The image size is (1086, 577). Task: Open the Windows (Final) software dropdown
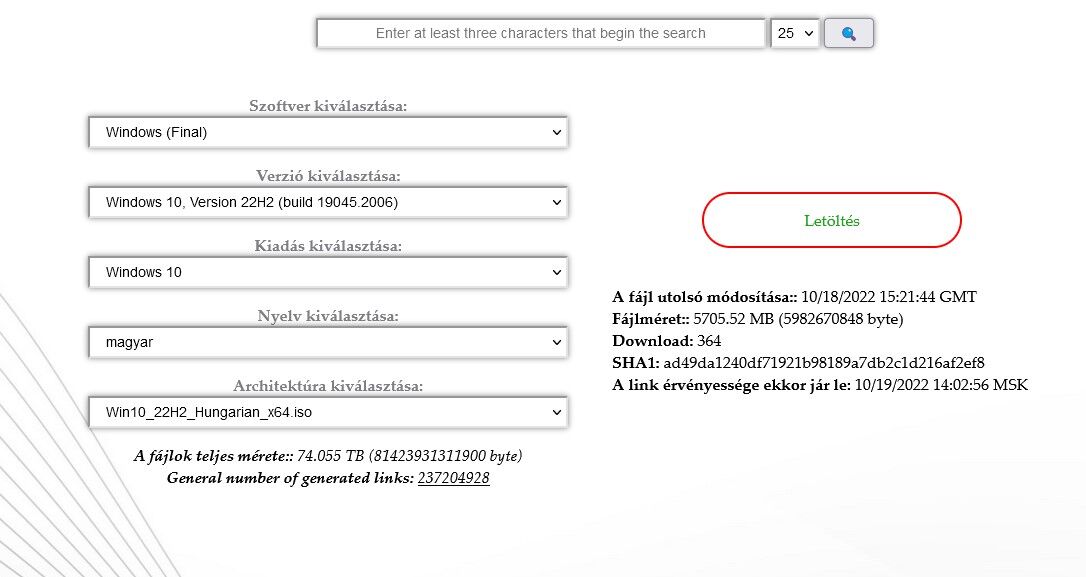point(328,132)
